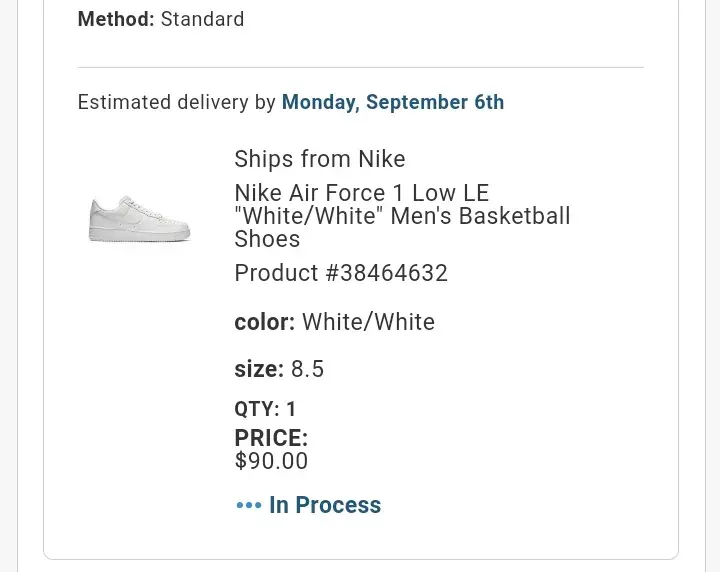Click the word Shoes in product title
Viewport: 720px width, 572px height.
click(267, 239)
